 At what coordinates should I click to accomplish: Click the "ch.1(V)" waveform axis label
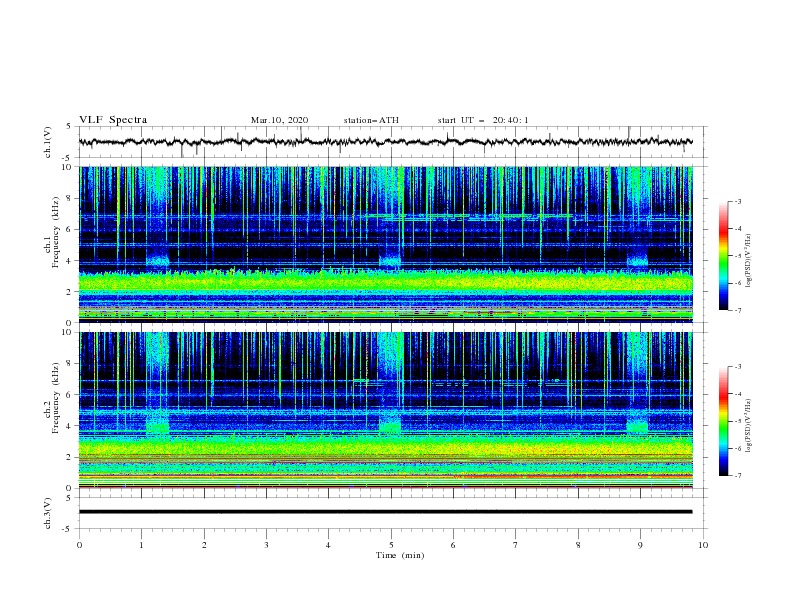click(48, 142)
